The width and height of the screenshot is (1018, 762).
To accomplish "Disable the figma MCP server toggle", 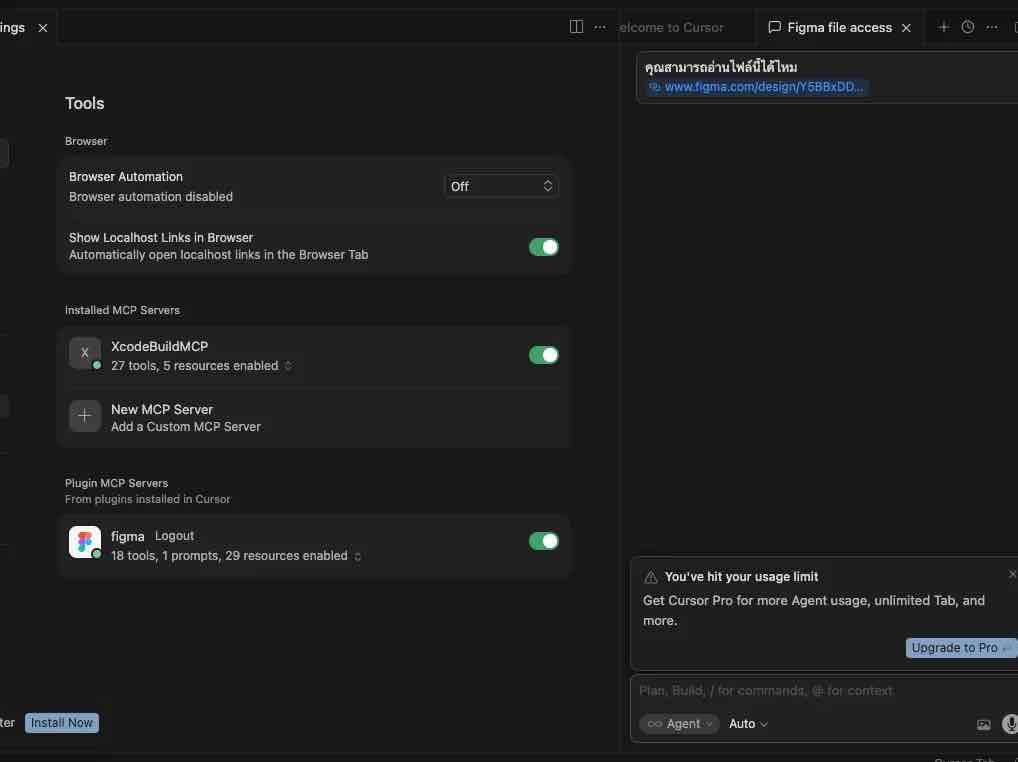I will 543,541.
